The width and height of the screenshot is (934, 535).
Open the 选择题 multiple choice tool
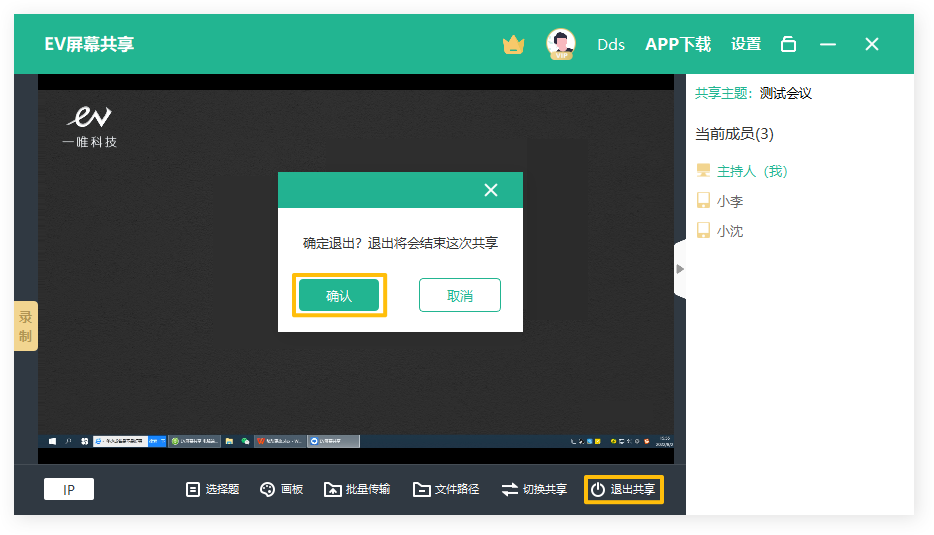212,489
